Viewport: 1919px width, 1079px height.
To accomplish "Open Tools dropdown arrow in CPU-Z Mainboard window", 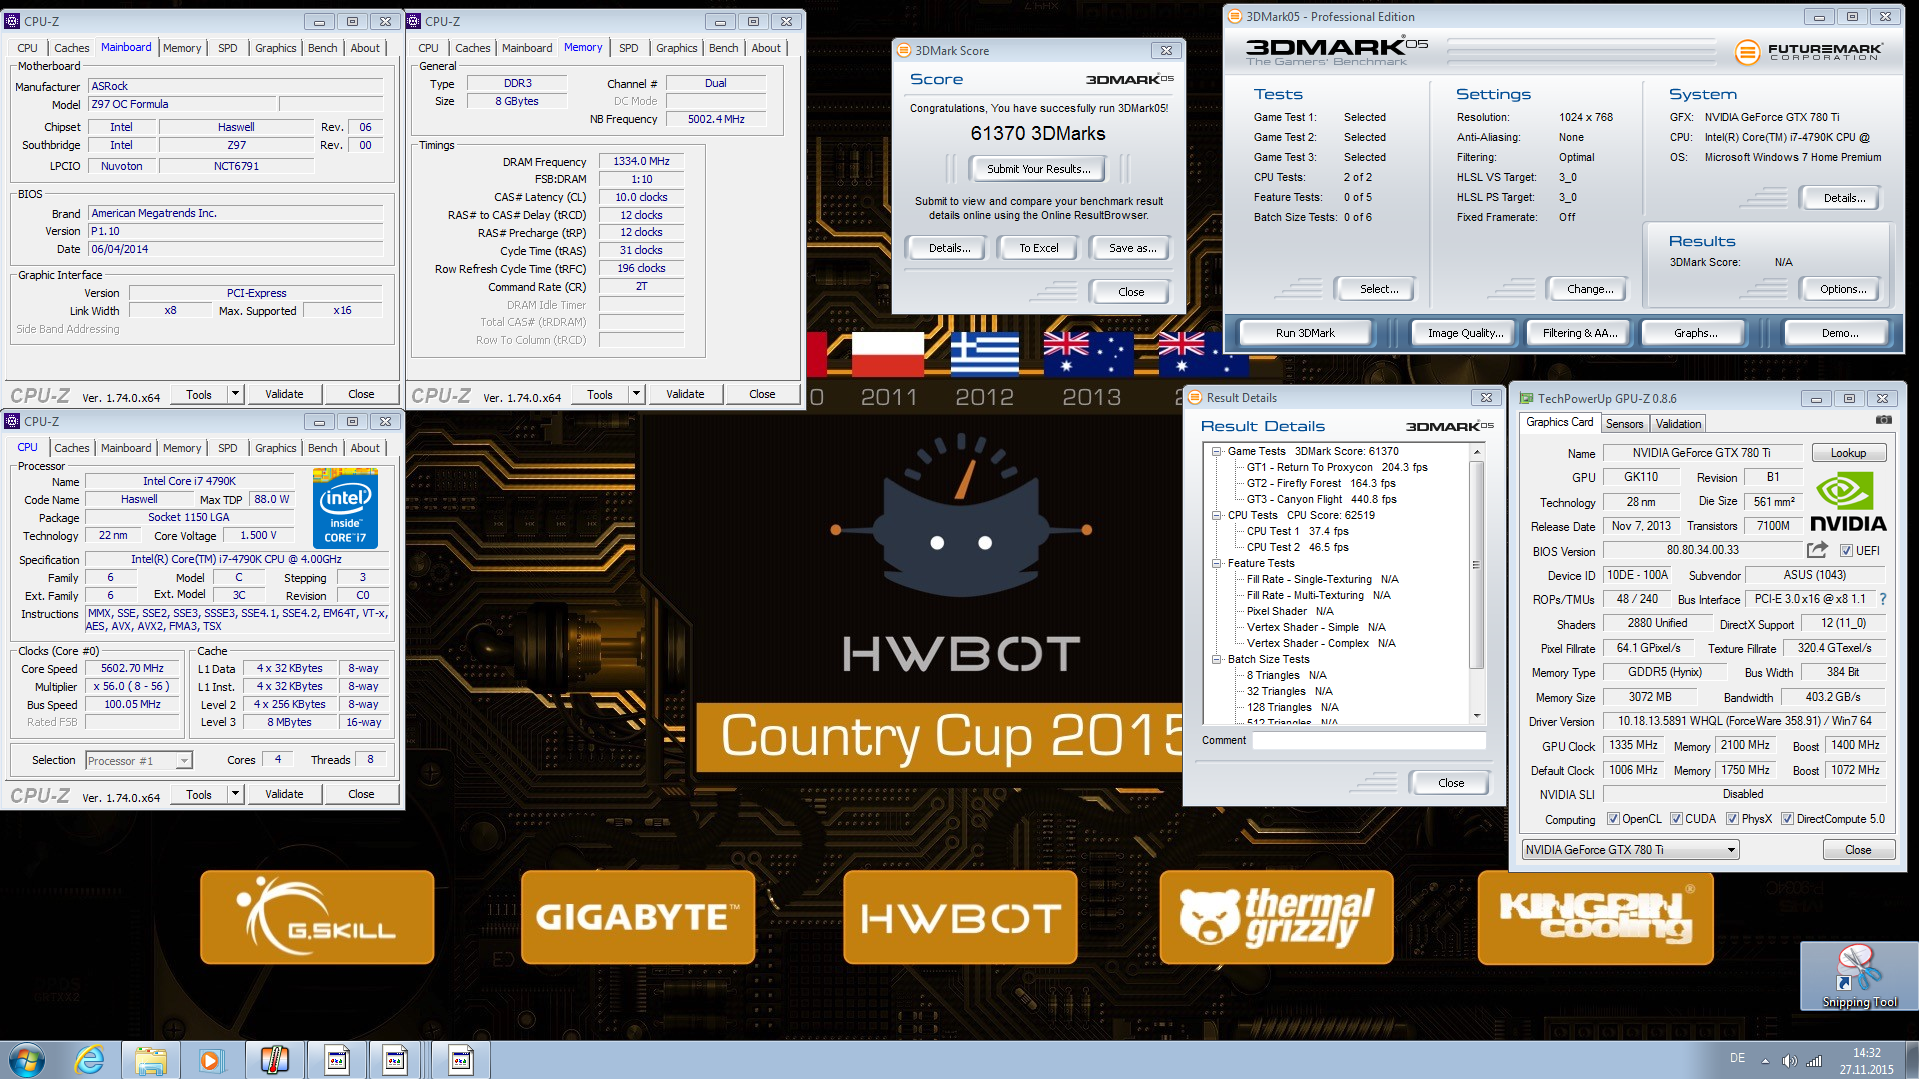I will click(x=235, y=394).
